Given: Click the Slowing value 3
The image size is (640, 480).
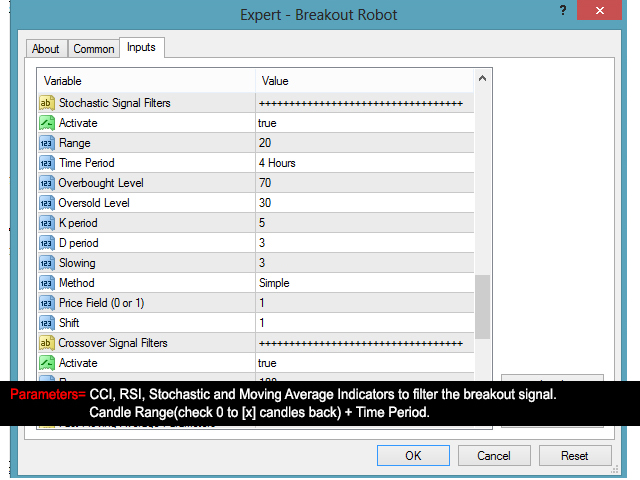Looking at the screenshot, I should 262,263.
